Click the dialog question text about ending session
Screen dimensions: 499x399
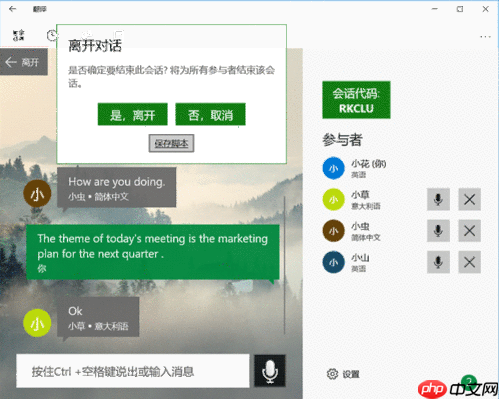(x=171, y=76)
